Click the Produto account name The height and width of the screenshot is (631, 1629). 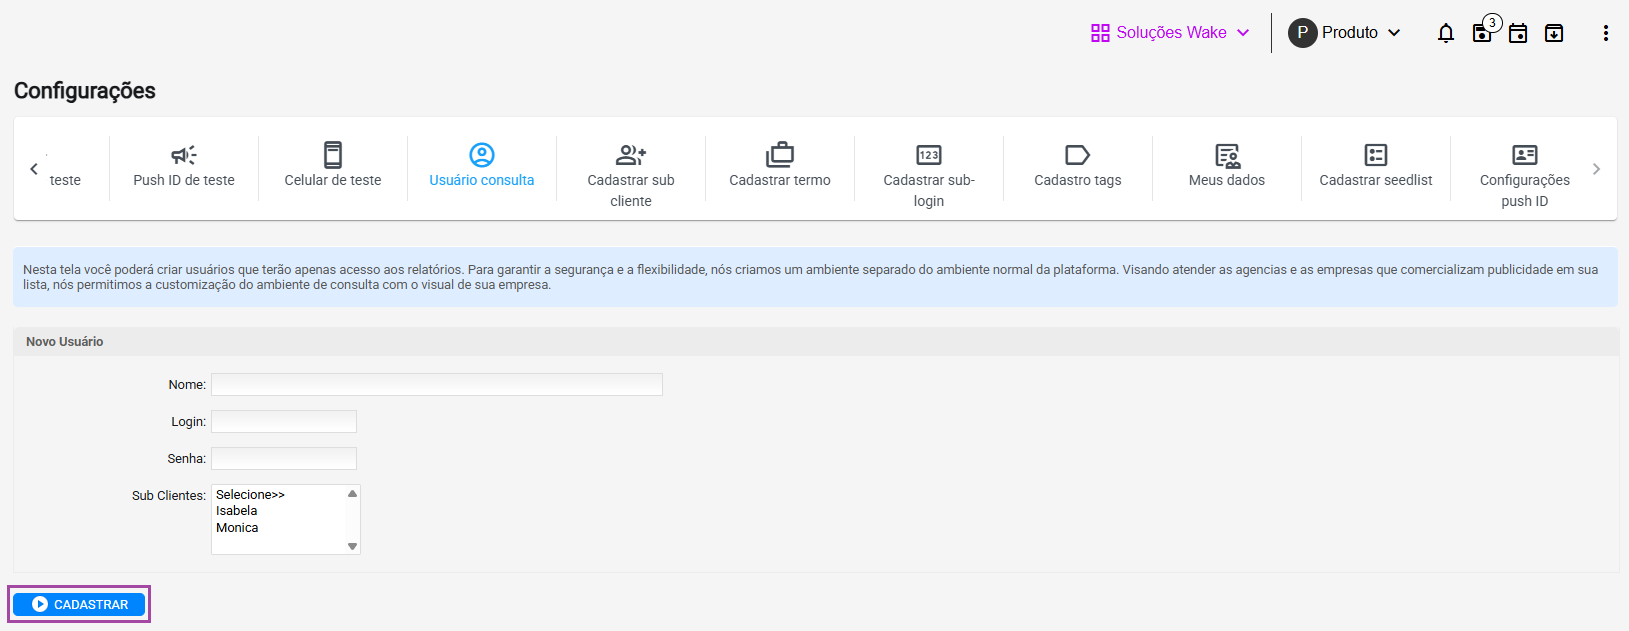[1350, 33]
